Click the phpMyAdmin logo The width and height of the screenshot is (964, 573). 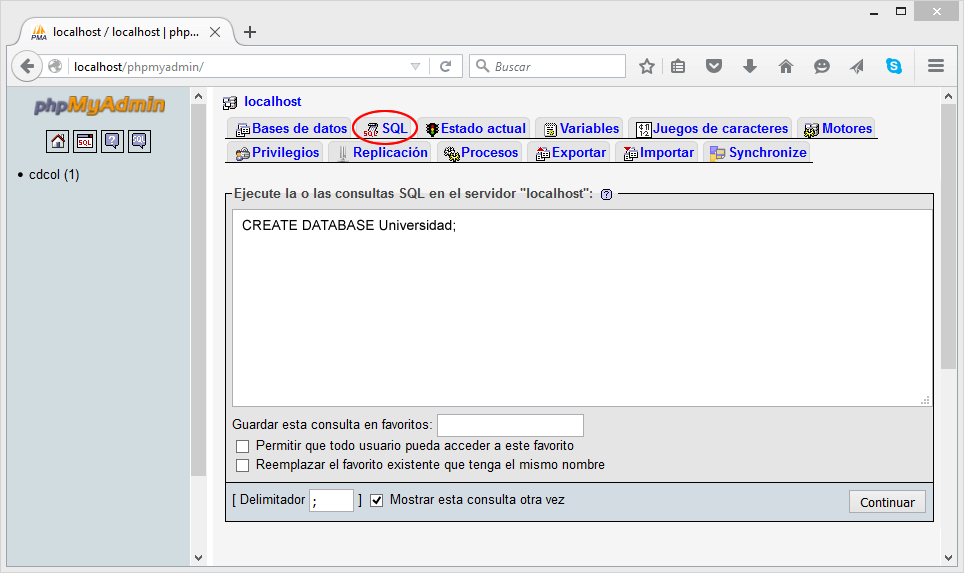tap(100, 105)
